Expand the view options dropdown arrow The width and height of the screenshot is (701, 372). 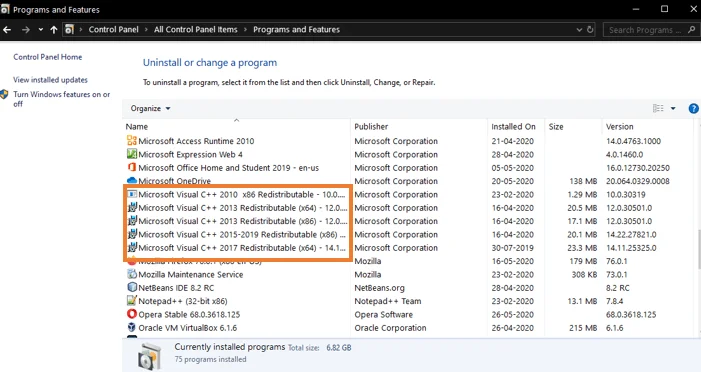[x=673, y=108]
